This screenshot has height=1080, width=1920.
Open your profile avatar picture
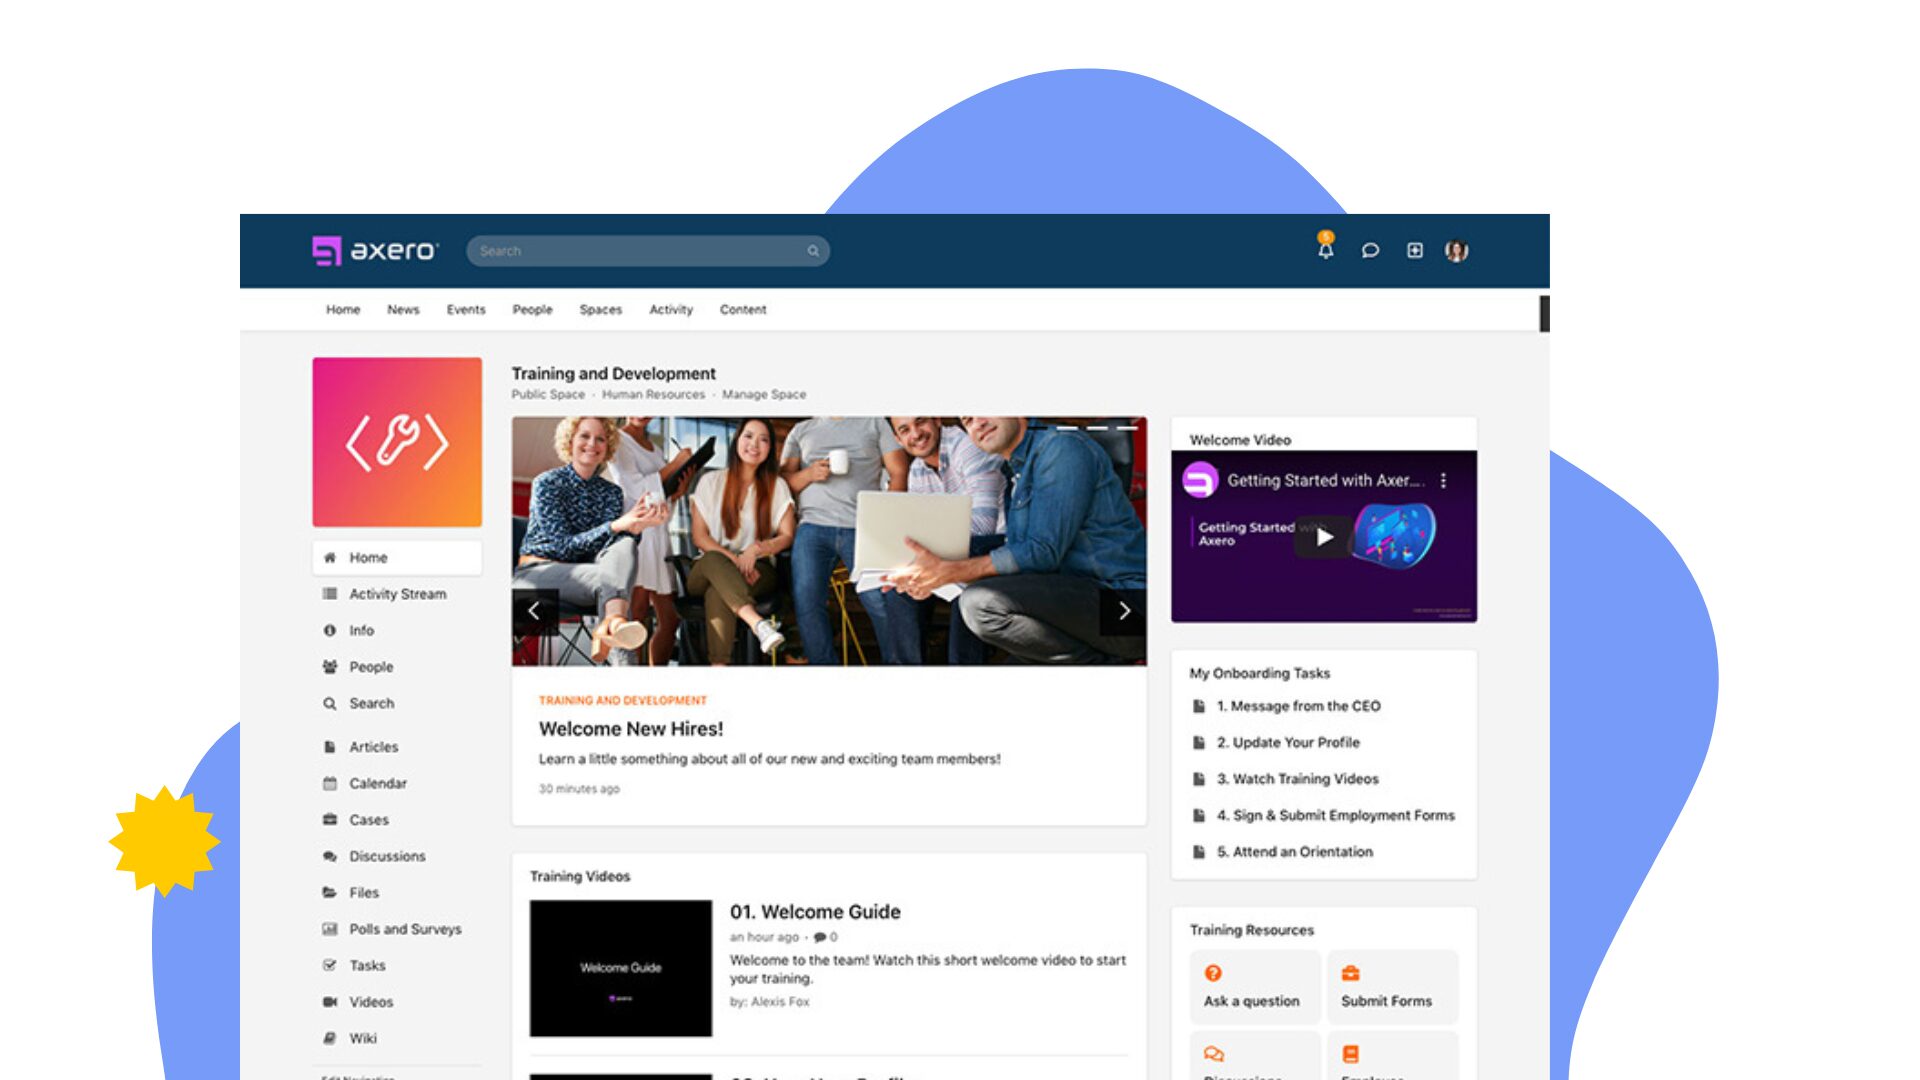tap(1457, 251)
